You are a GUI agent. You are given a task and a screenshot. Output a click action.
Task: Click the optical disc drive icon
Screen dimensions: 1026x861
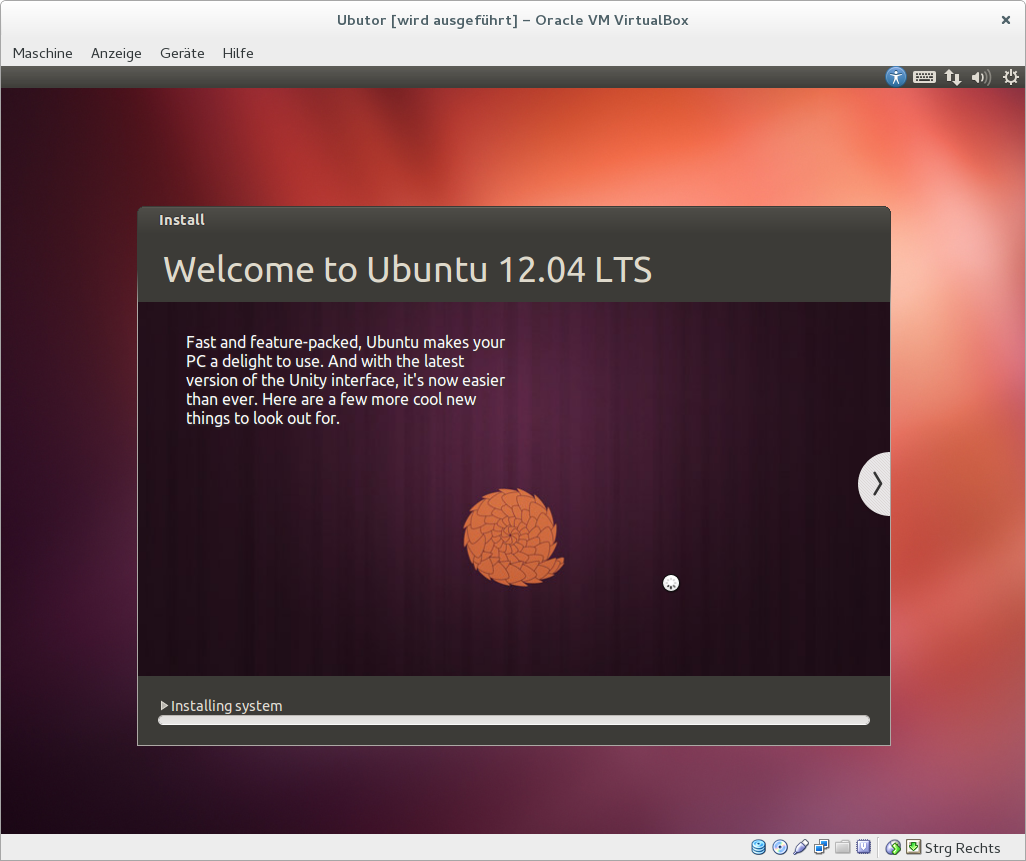coord(780,848)
